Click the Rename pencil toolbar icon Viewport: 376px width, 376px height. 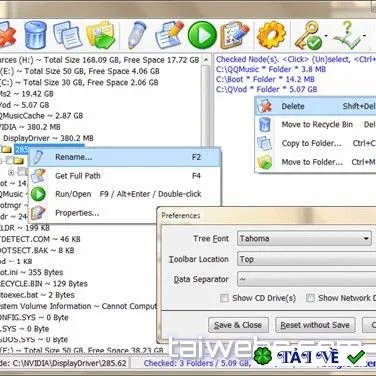137,35
